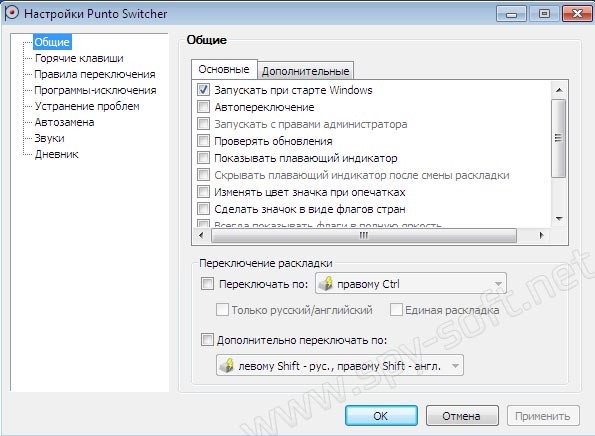Open Автозамена section
Viewport: 595px width, 436px height.
tap(65, 122)
